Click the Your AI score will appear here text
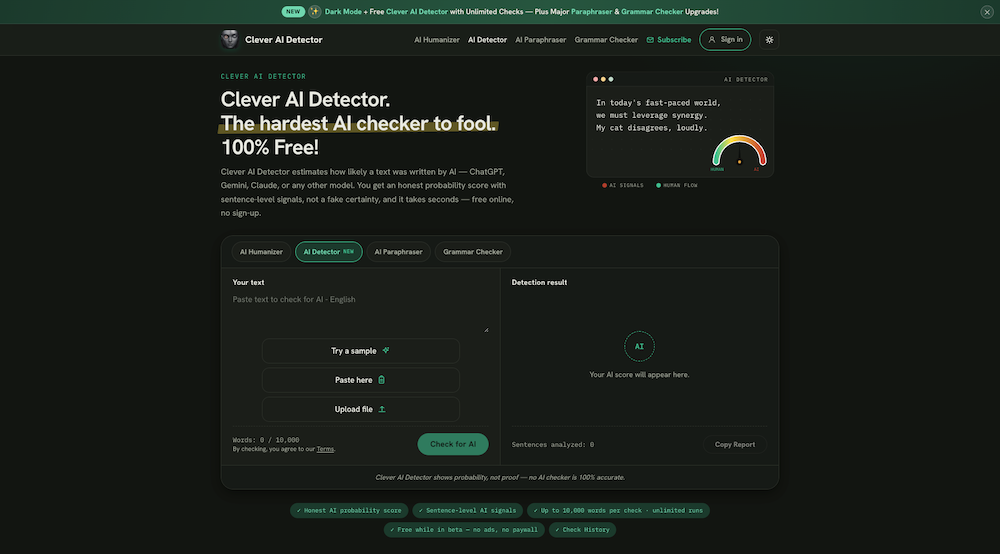 coord(639,375)
